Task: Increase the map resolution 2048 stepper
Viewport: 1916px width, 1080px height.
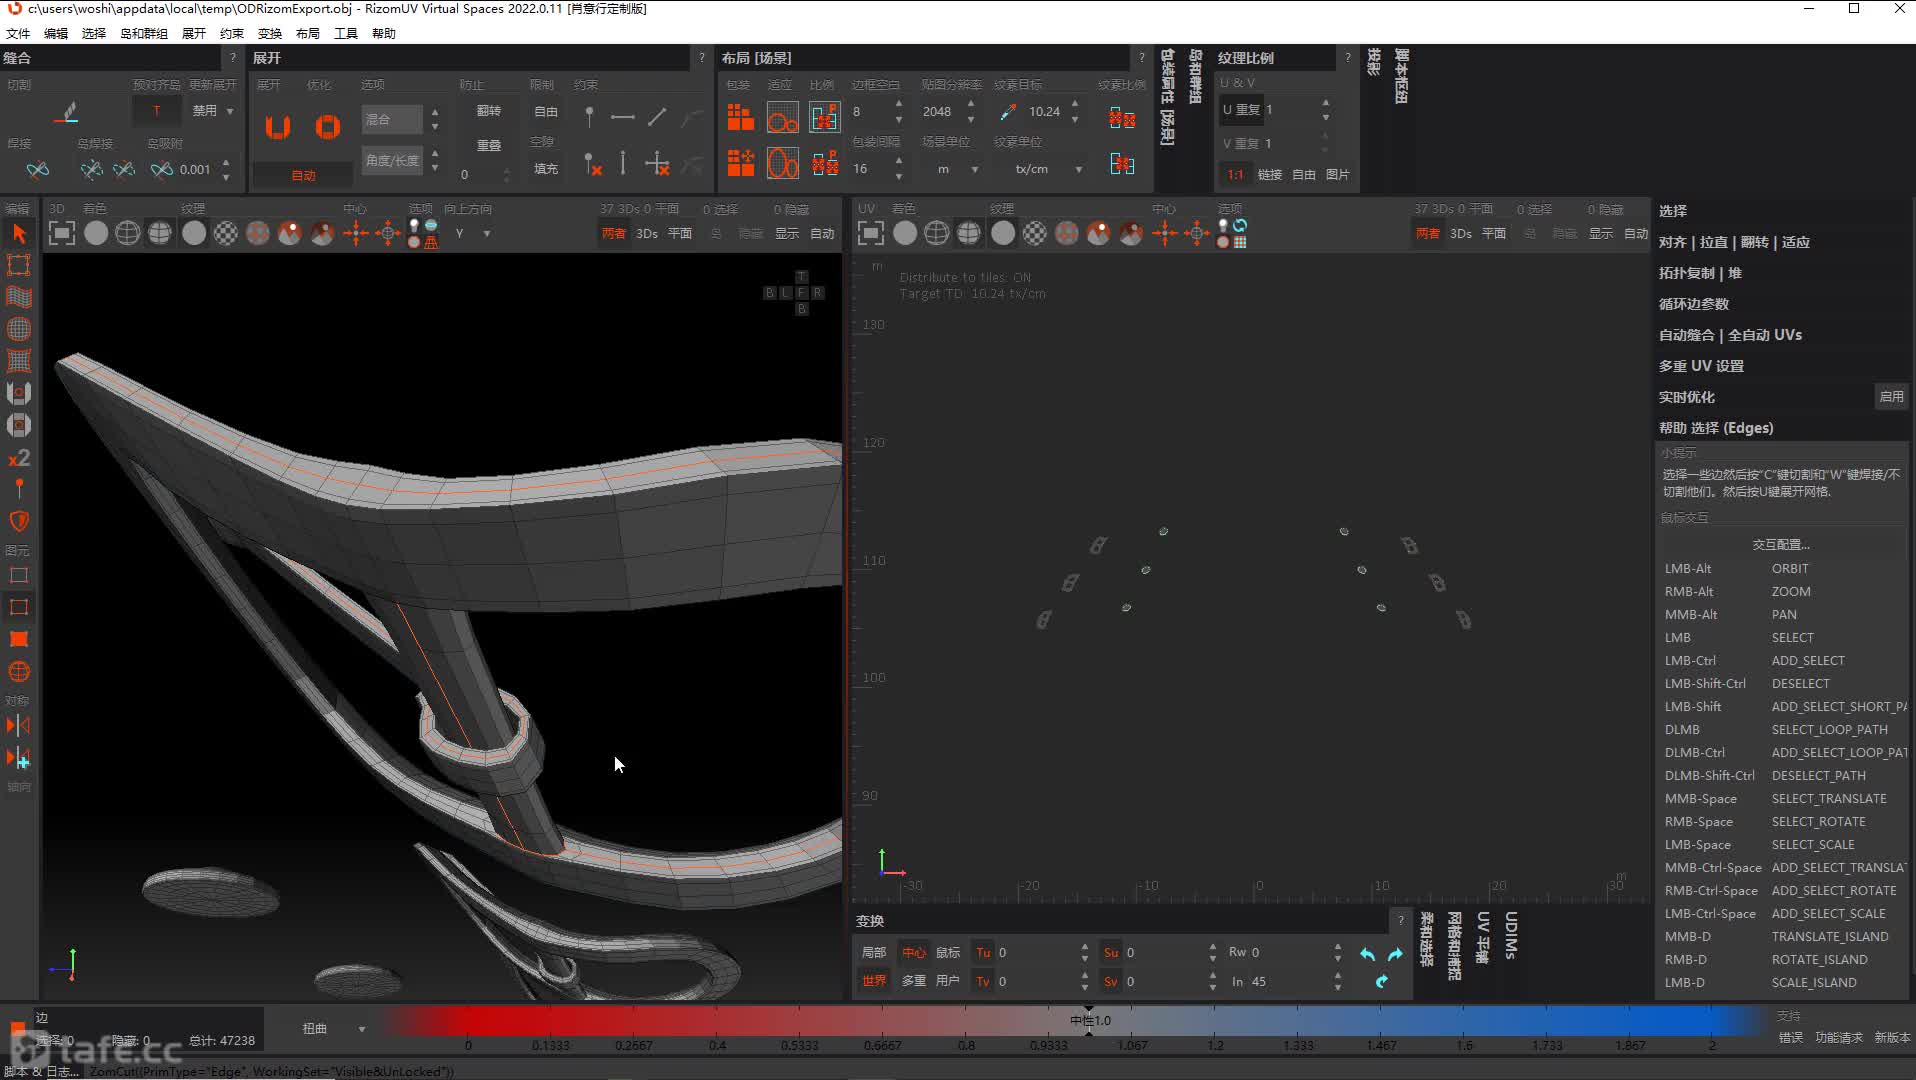Action: click(x=971, y=104)
